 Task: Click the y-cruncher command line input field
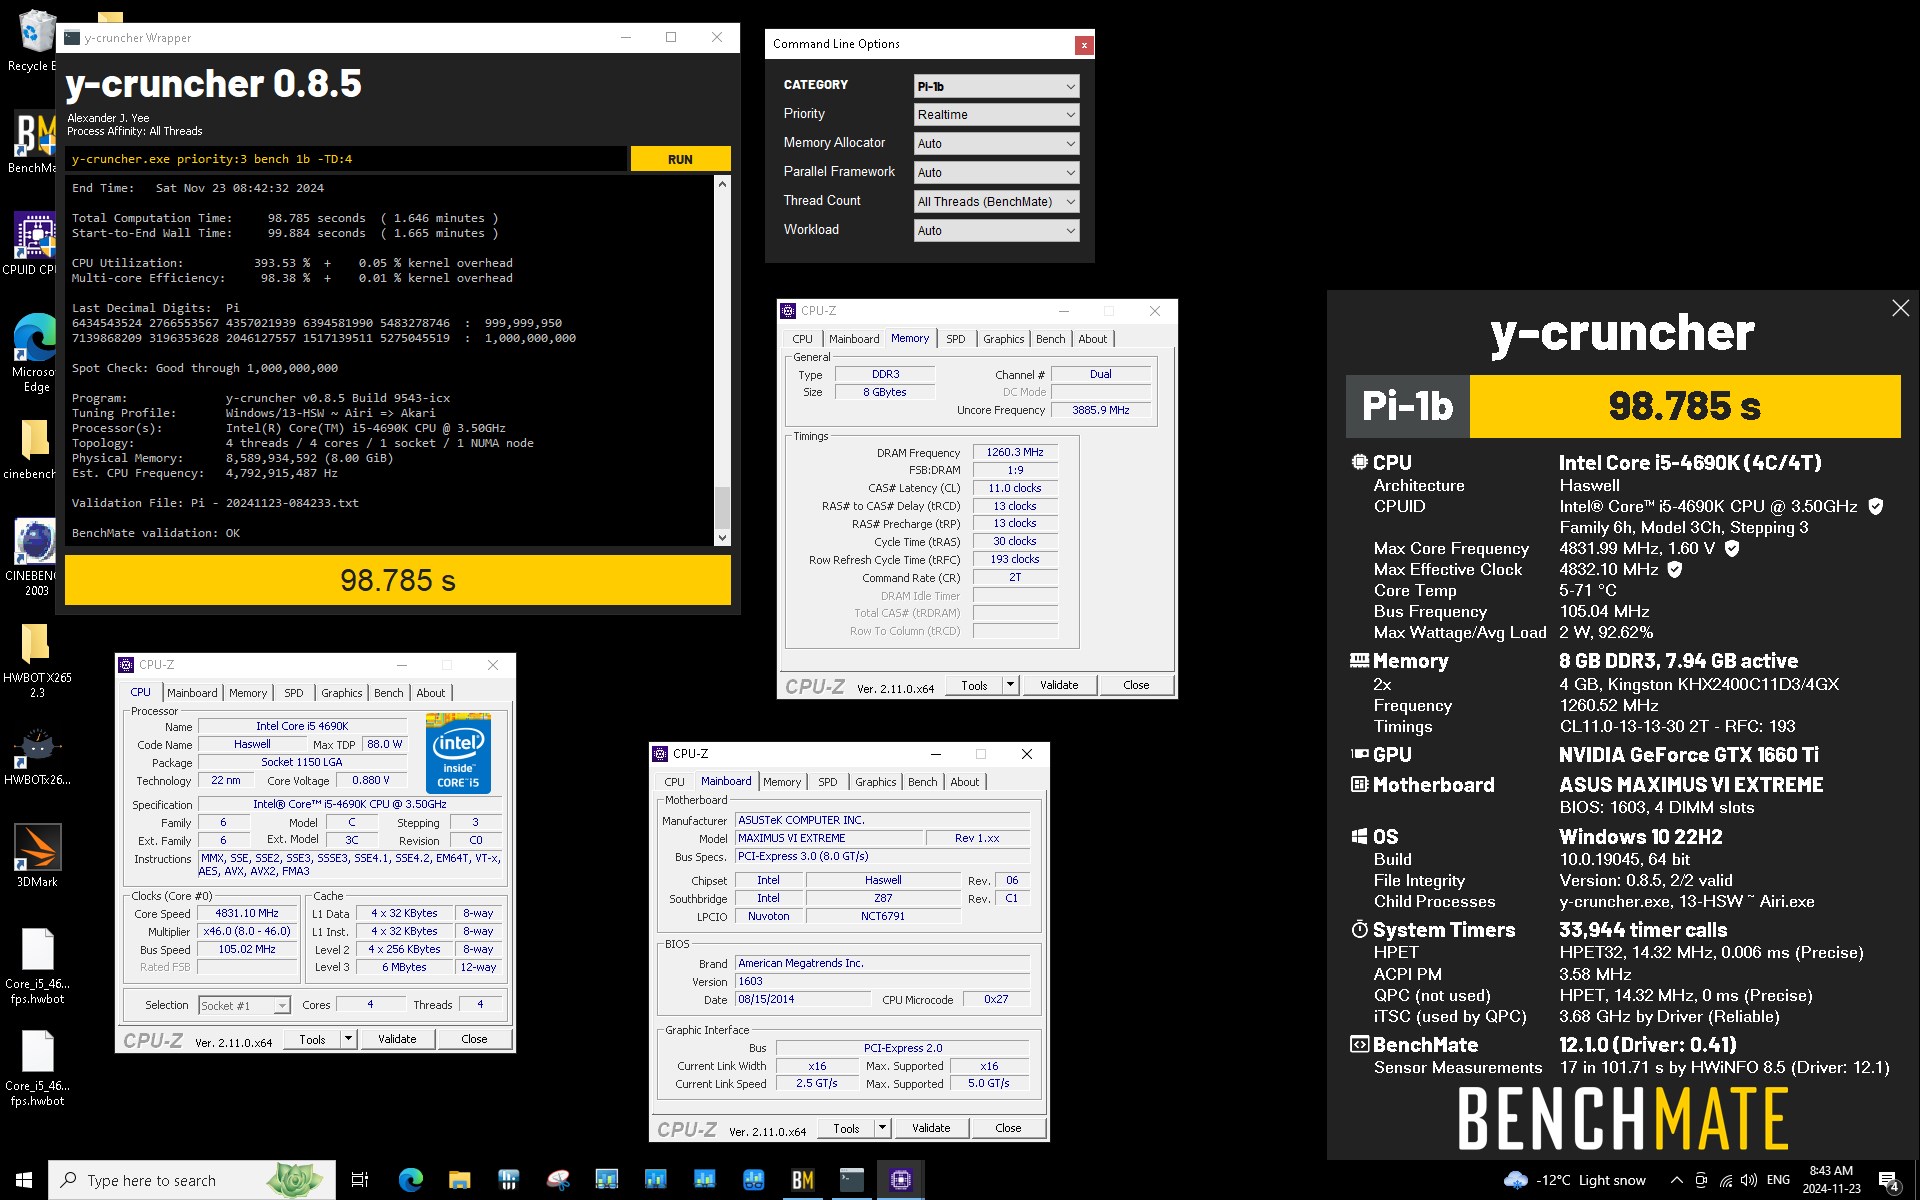pos(346,159)
